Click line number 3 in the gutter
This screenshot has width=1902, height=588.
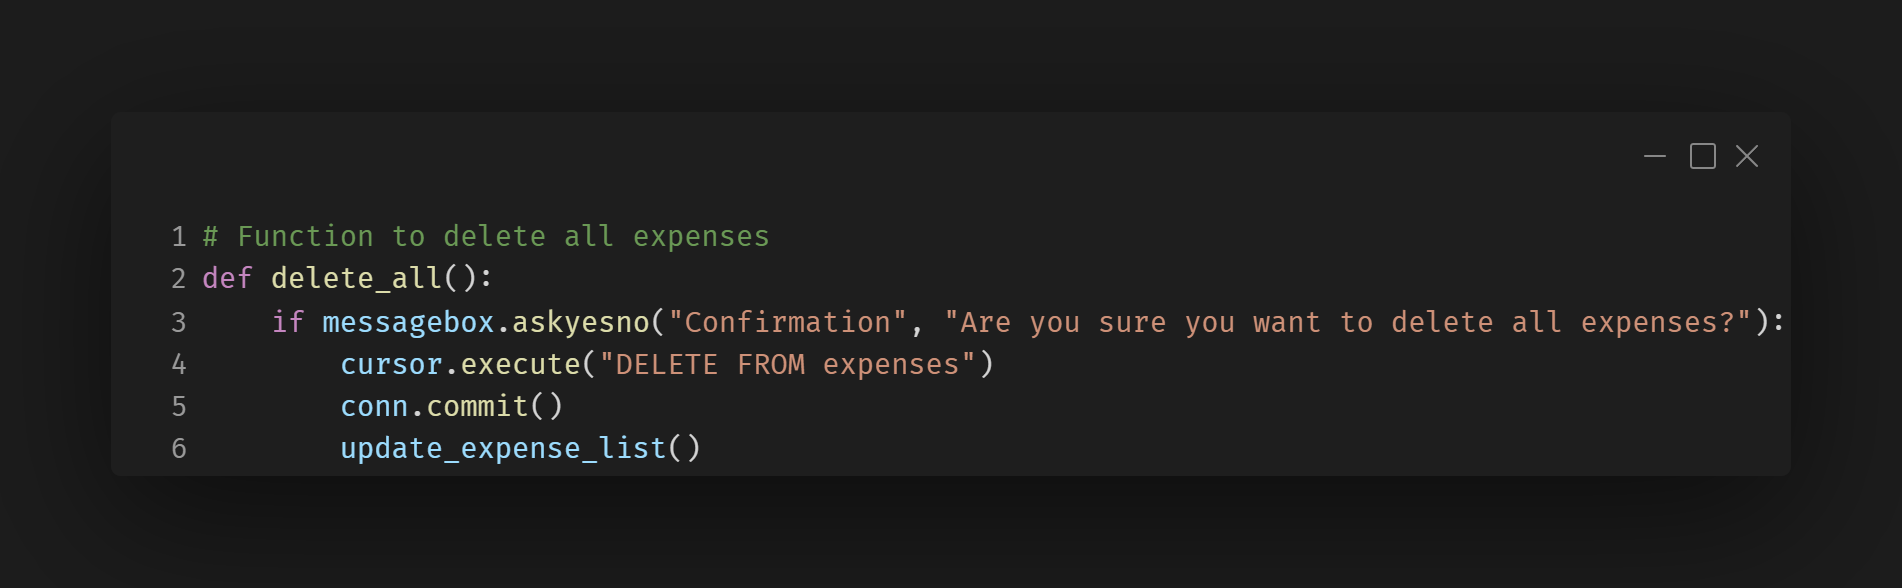click(179, 323)
